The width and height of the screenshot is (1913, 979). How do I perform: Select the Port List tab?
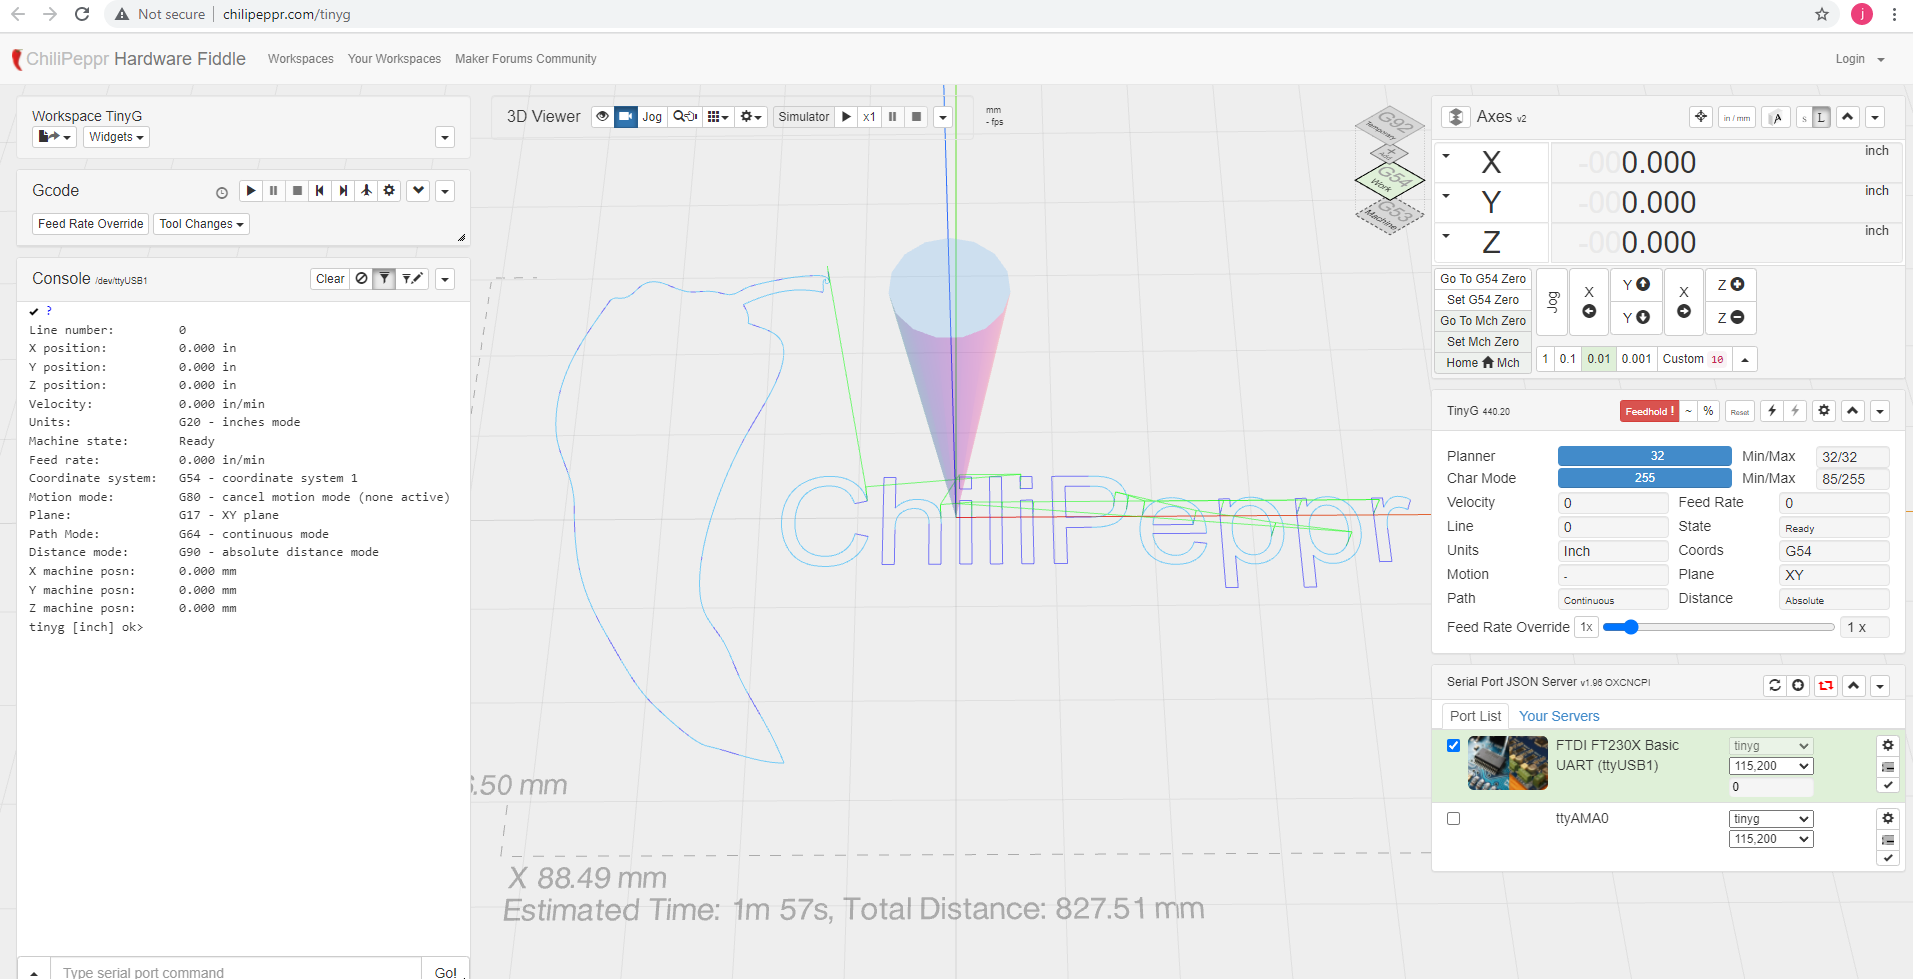[x=1476, y=716]
